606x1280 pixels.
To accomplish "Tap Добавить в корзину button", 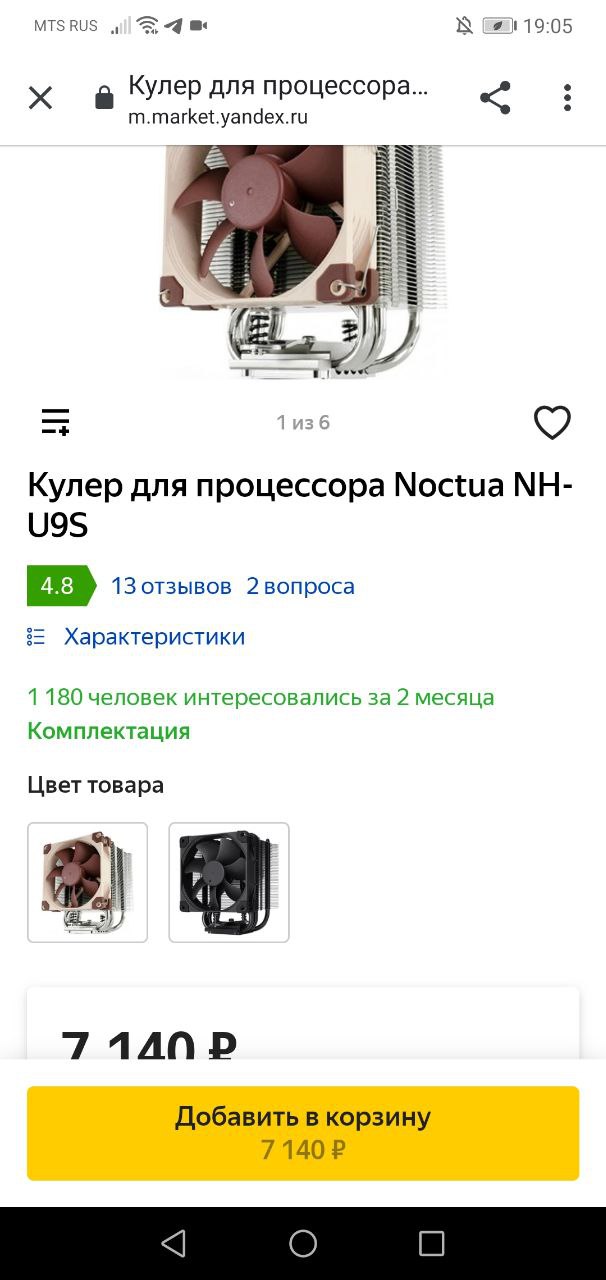I will (303, 1133).
